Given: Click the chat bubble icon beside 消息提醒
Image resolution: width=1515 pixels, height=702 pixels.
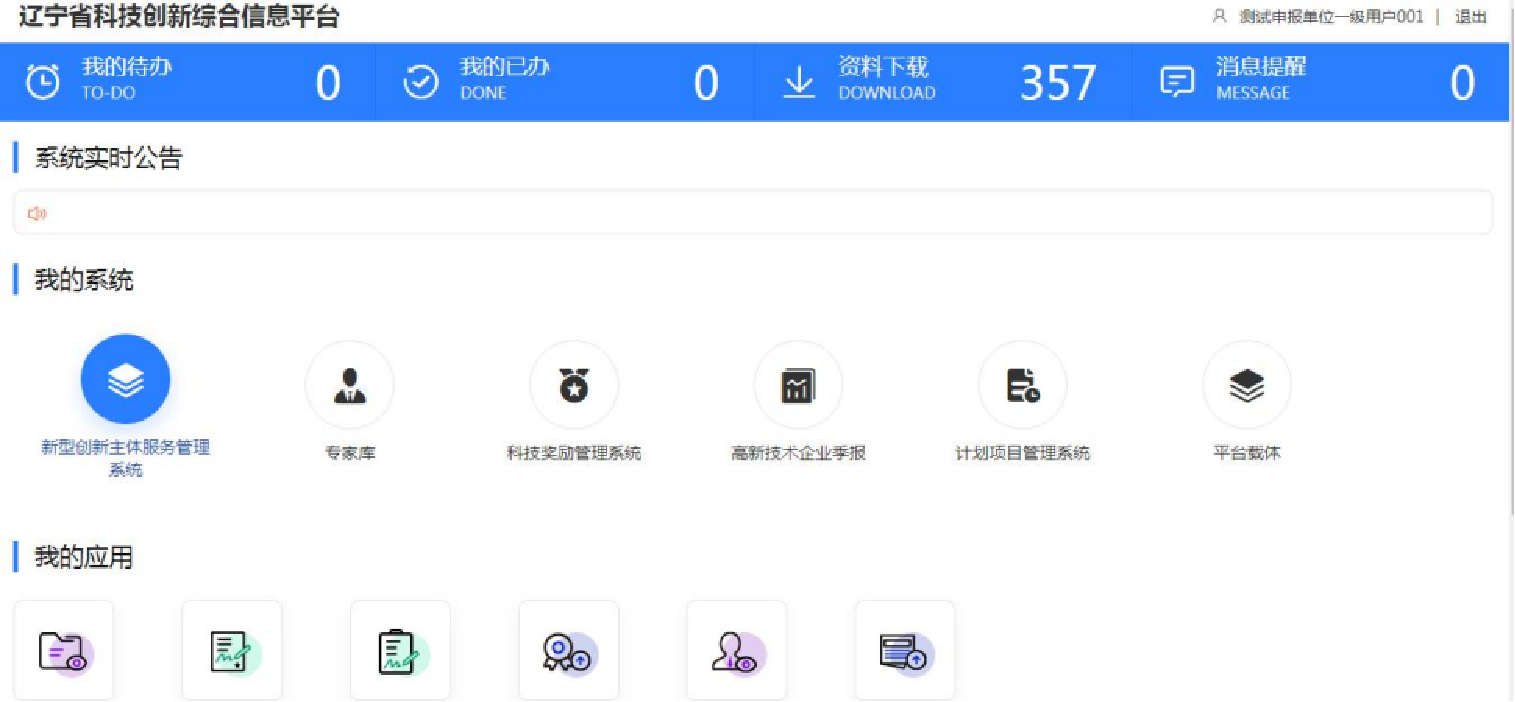Looking at the screenshot, I should [1177, 82].
